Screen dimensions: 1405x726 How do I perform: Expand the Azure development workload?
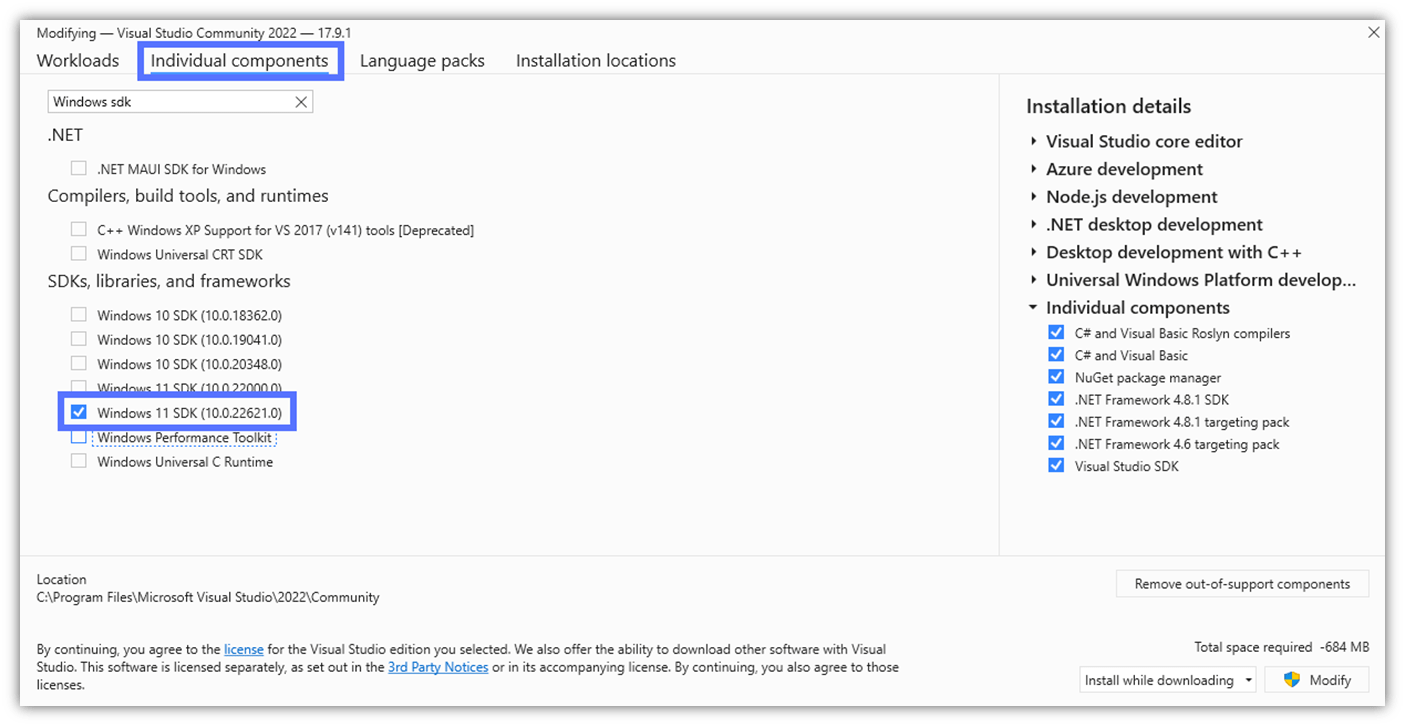1032,169
